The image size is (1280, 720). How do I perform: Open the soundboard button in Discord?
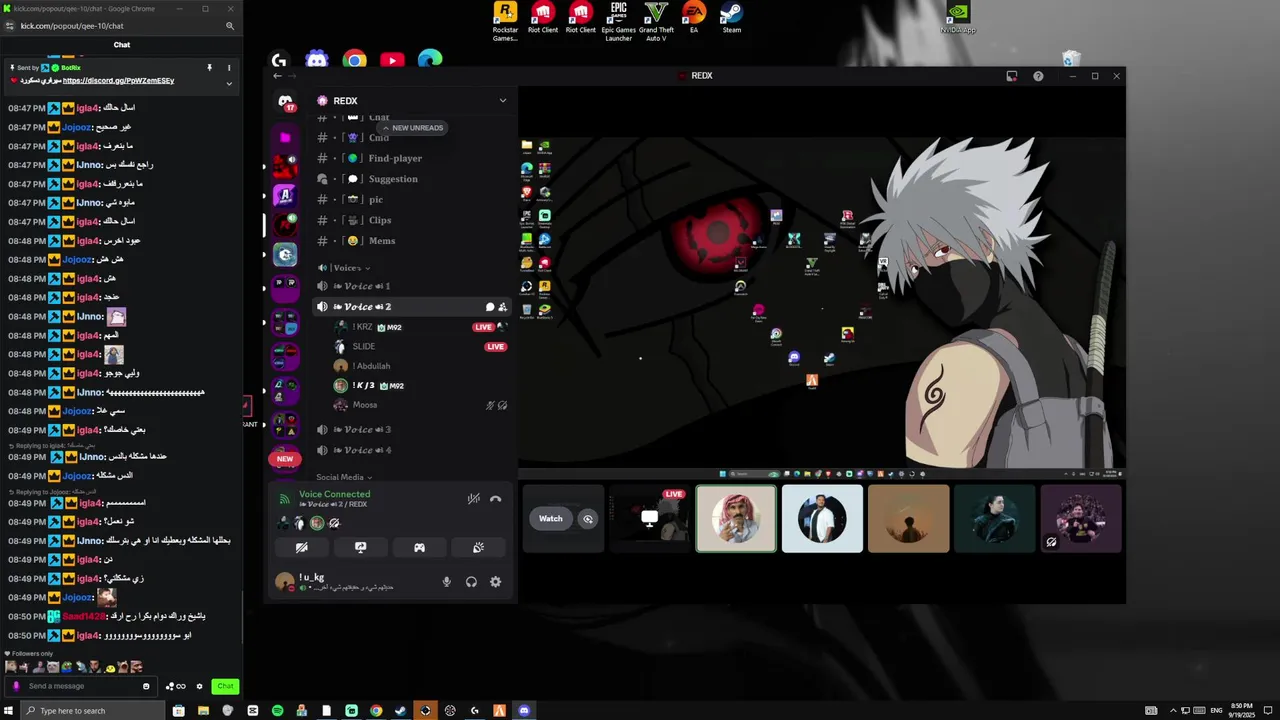coord(478,548)
